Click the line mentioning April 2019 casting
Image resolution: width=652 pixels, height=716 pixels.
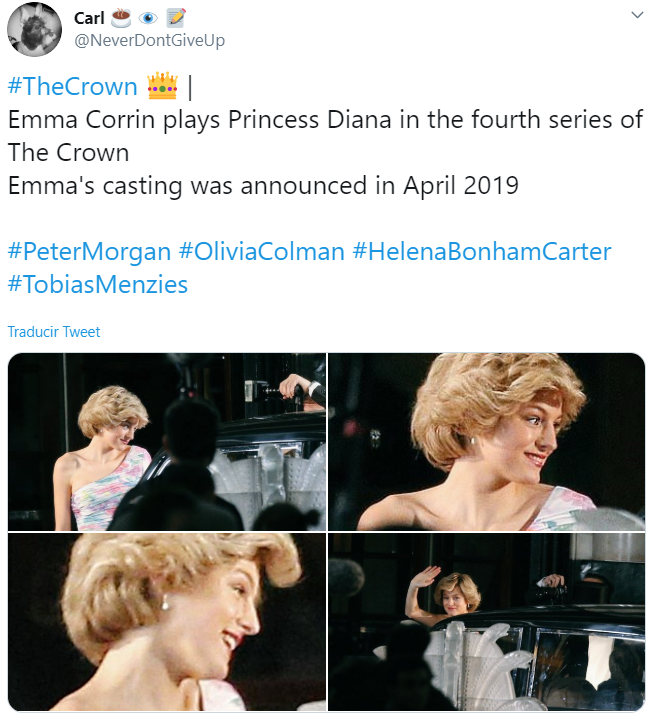[x=263, y=185]
